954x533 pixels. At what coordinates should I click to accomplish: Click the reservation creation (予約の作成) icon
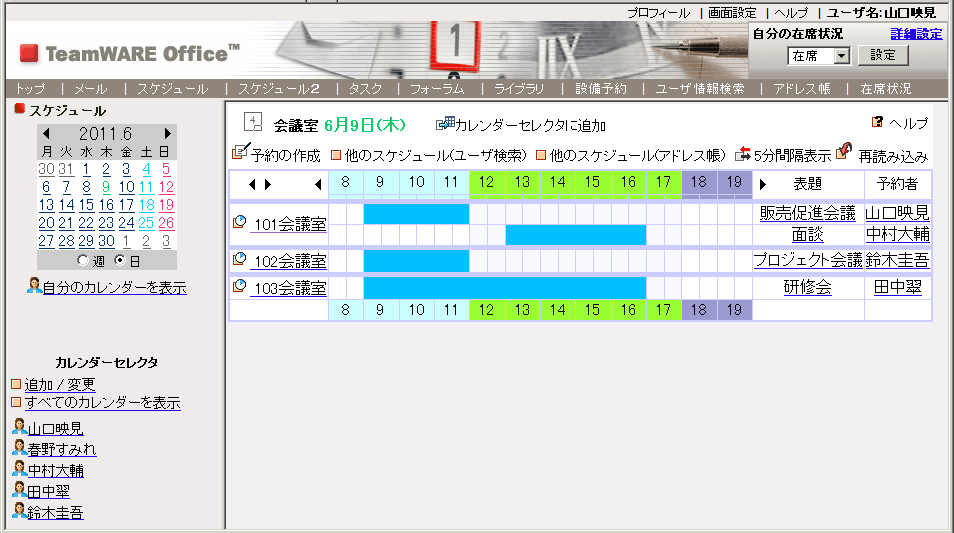[x=239, y=153]
